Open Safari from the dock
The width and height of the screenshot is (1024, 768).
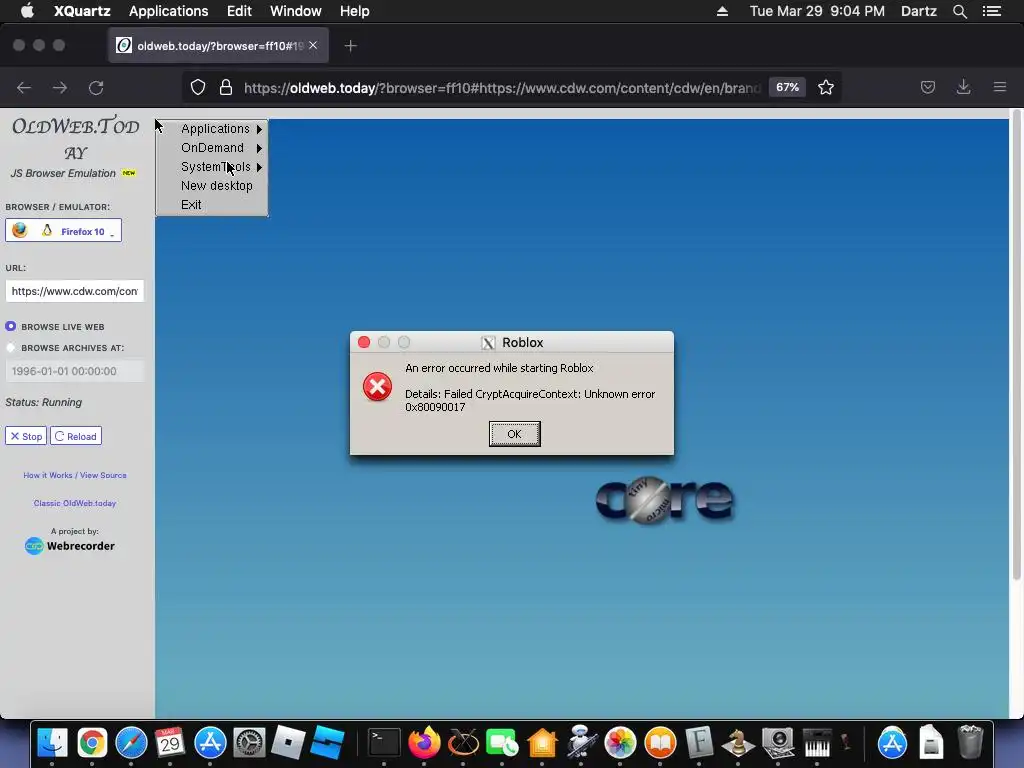click(x=131, y=743)
